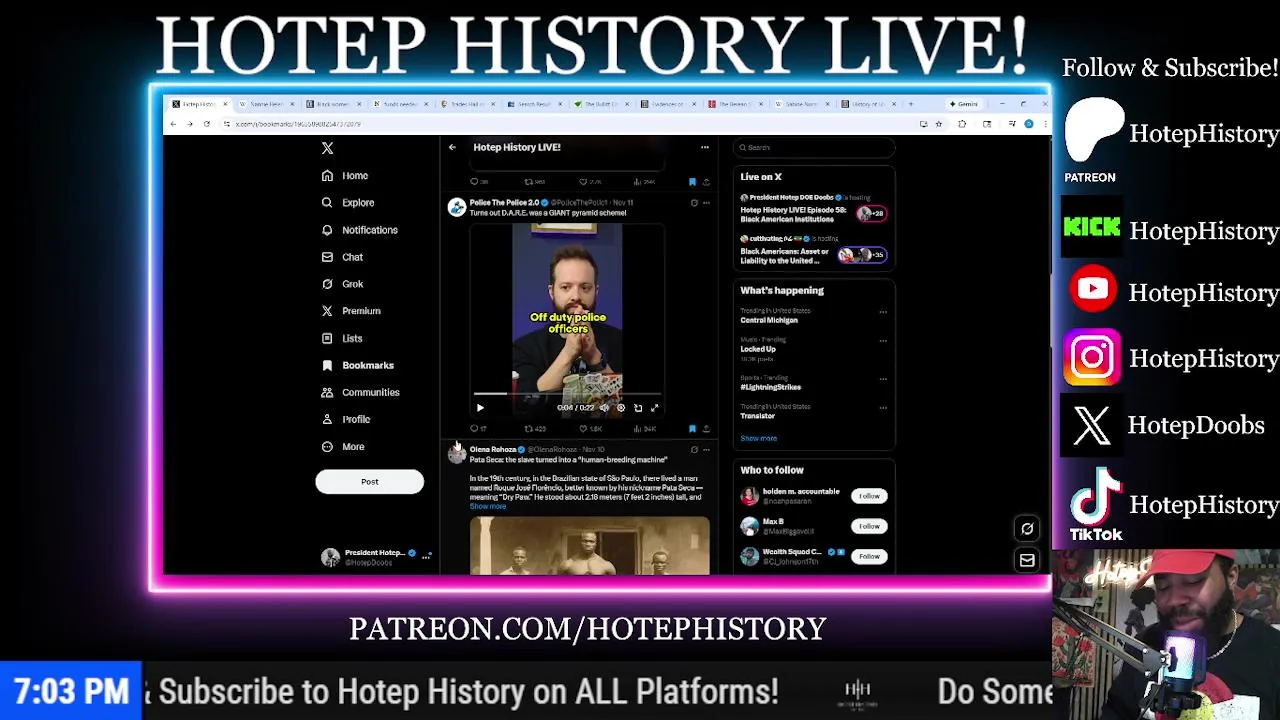The height and width of the screenshot is (720, 1280).
Task: Open three-dot menu on Police The Police post
Action: 706,203
